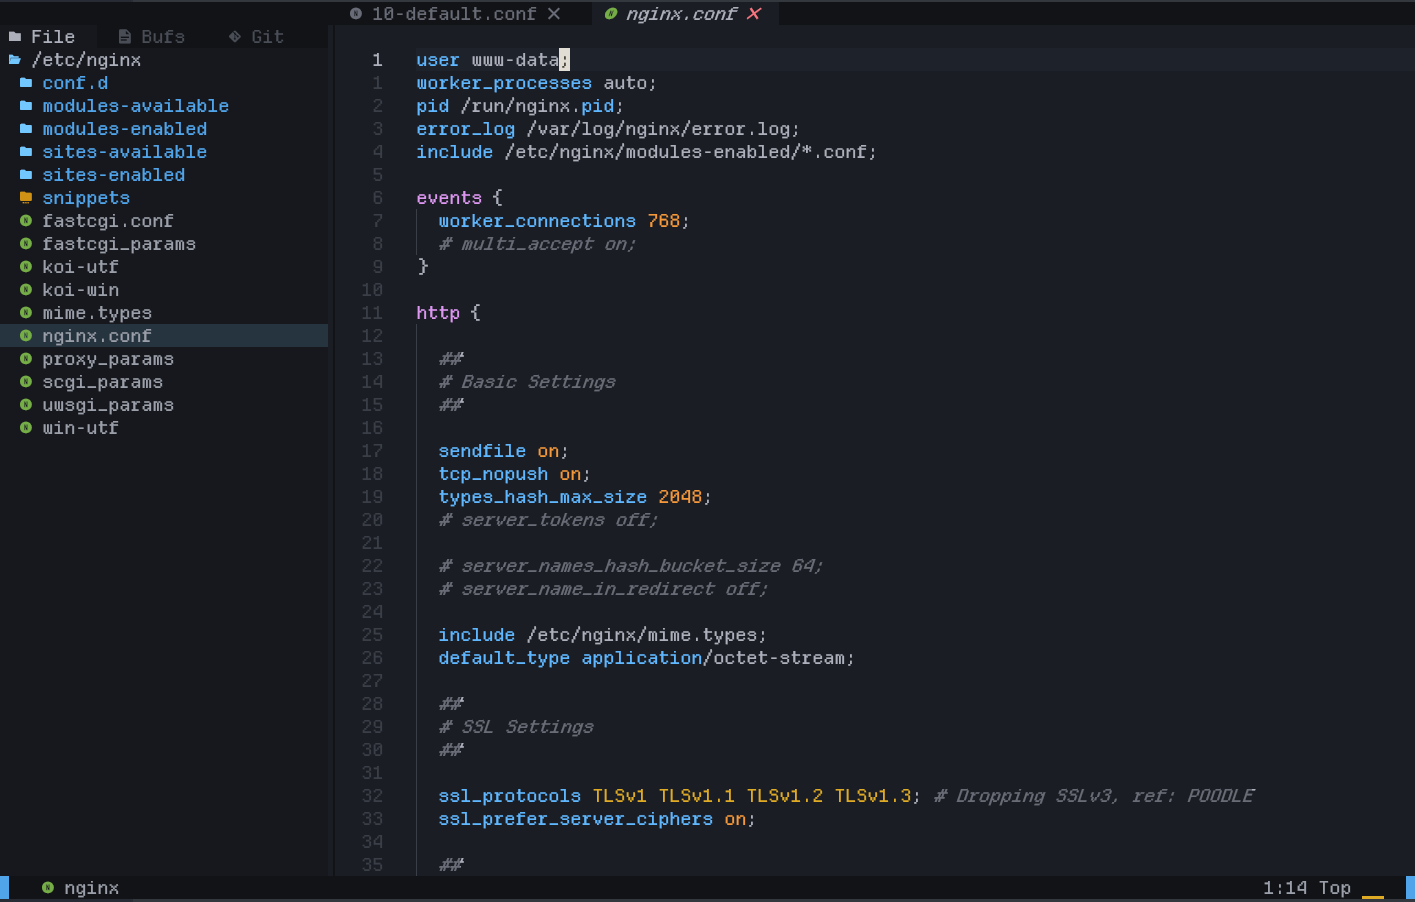
Task: Place cursor on 'http {' line
Action: (448, 313)
